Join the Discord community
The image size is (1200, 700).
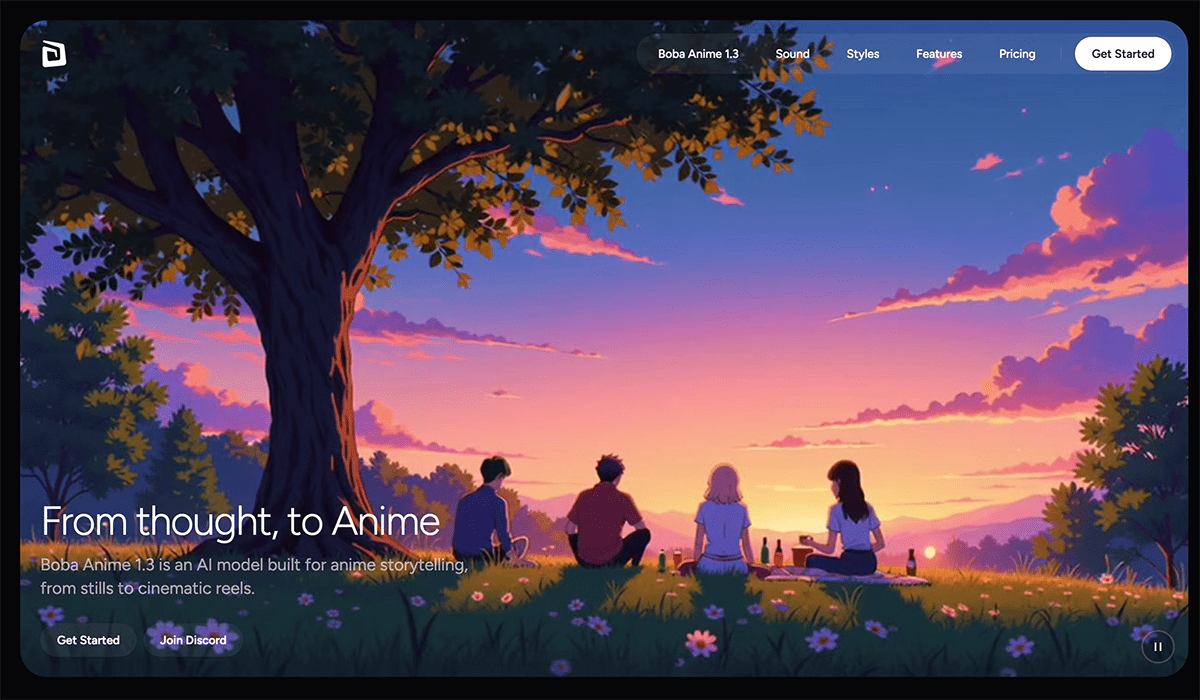click(193, 640)
